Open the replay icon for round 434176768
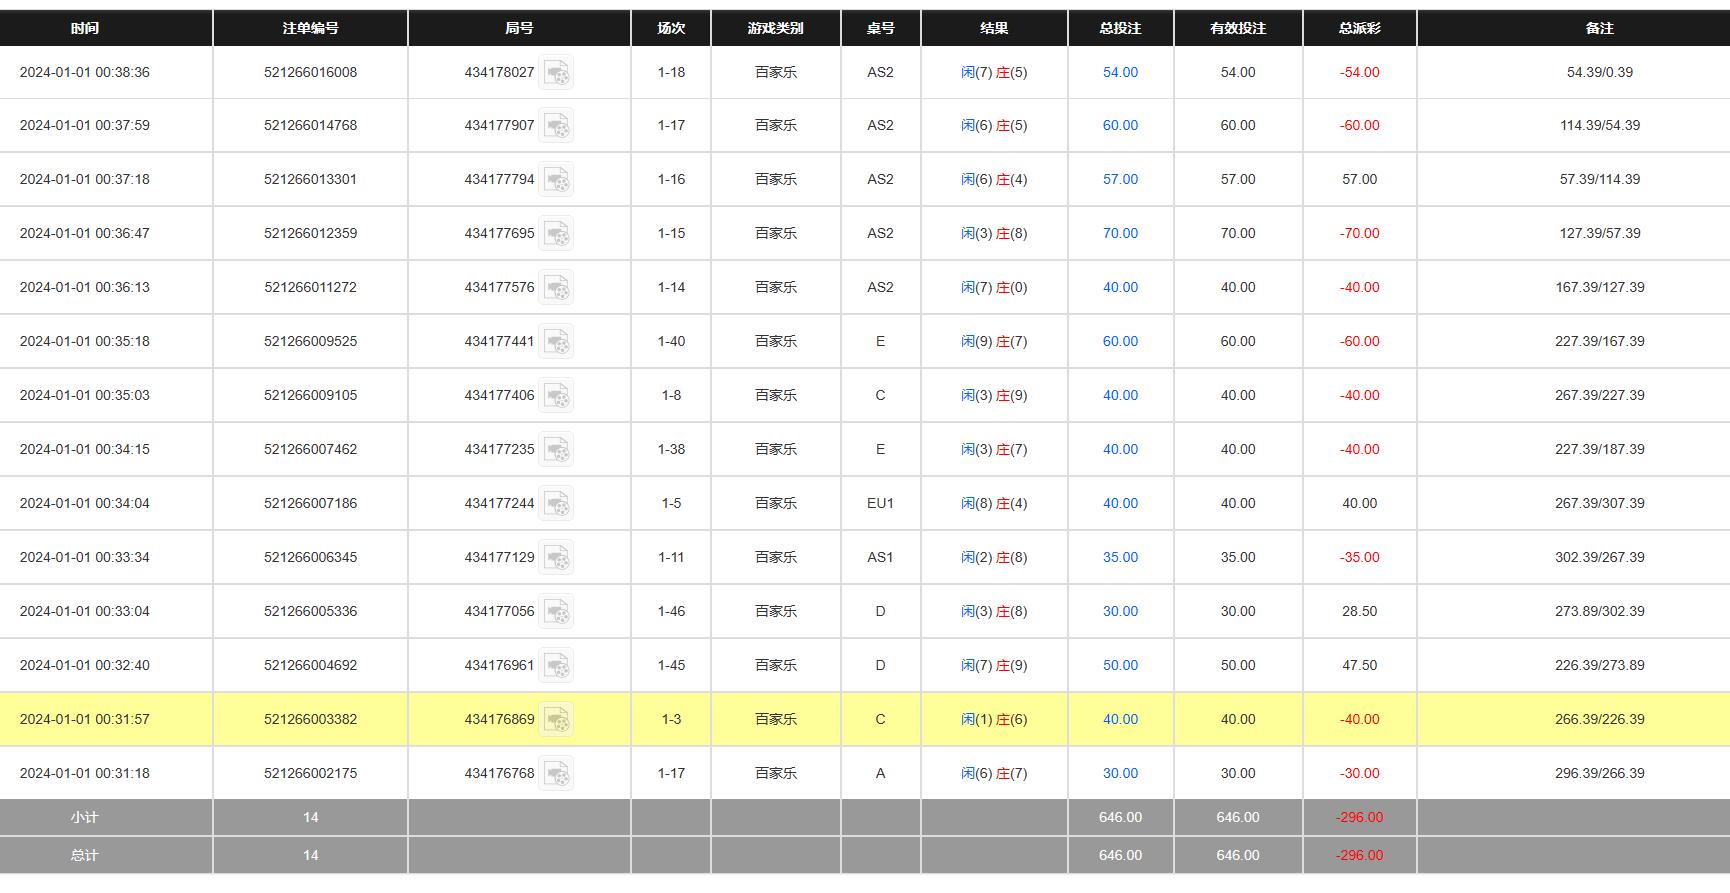The width and height of the screenshot is (1730, 893). click(x=556, y=773)
